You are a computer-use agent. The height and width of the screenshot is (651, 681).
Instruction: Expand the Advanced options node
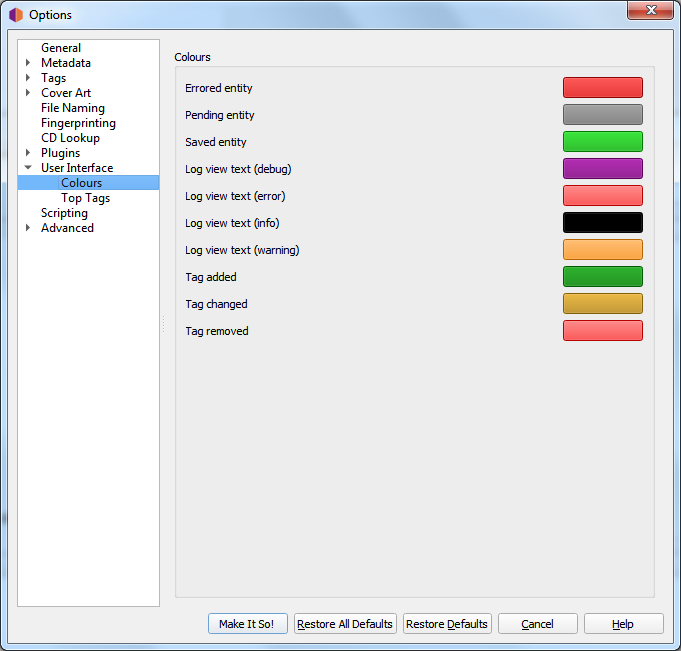[28, 228]
